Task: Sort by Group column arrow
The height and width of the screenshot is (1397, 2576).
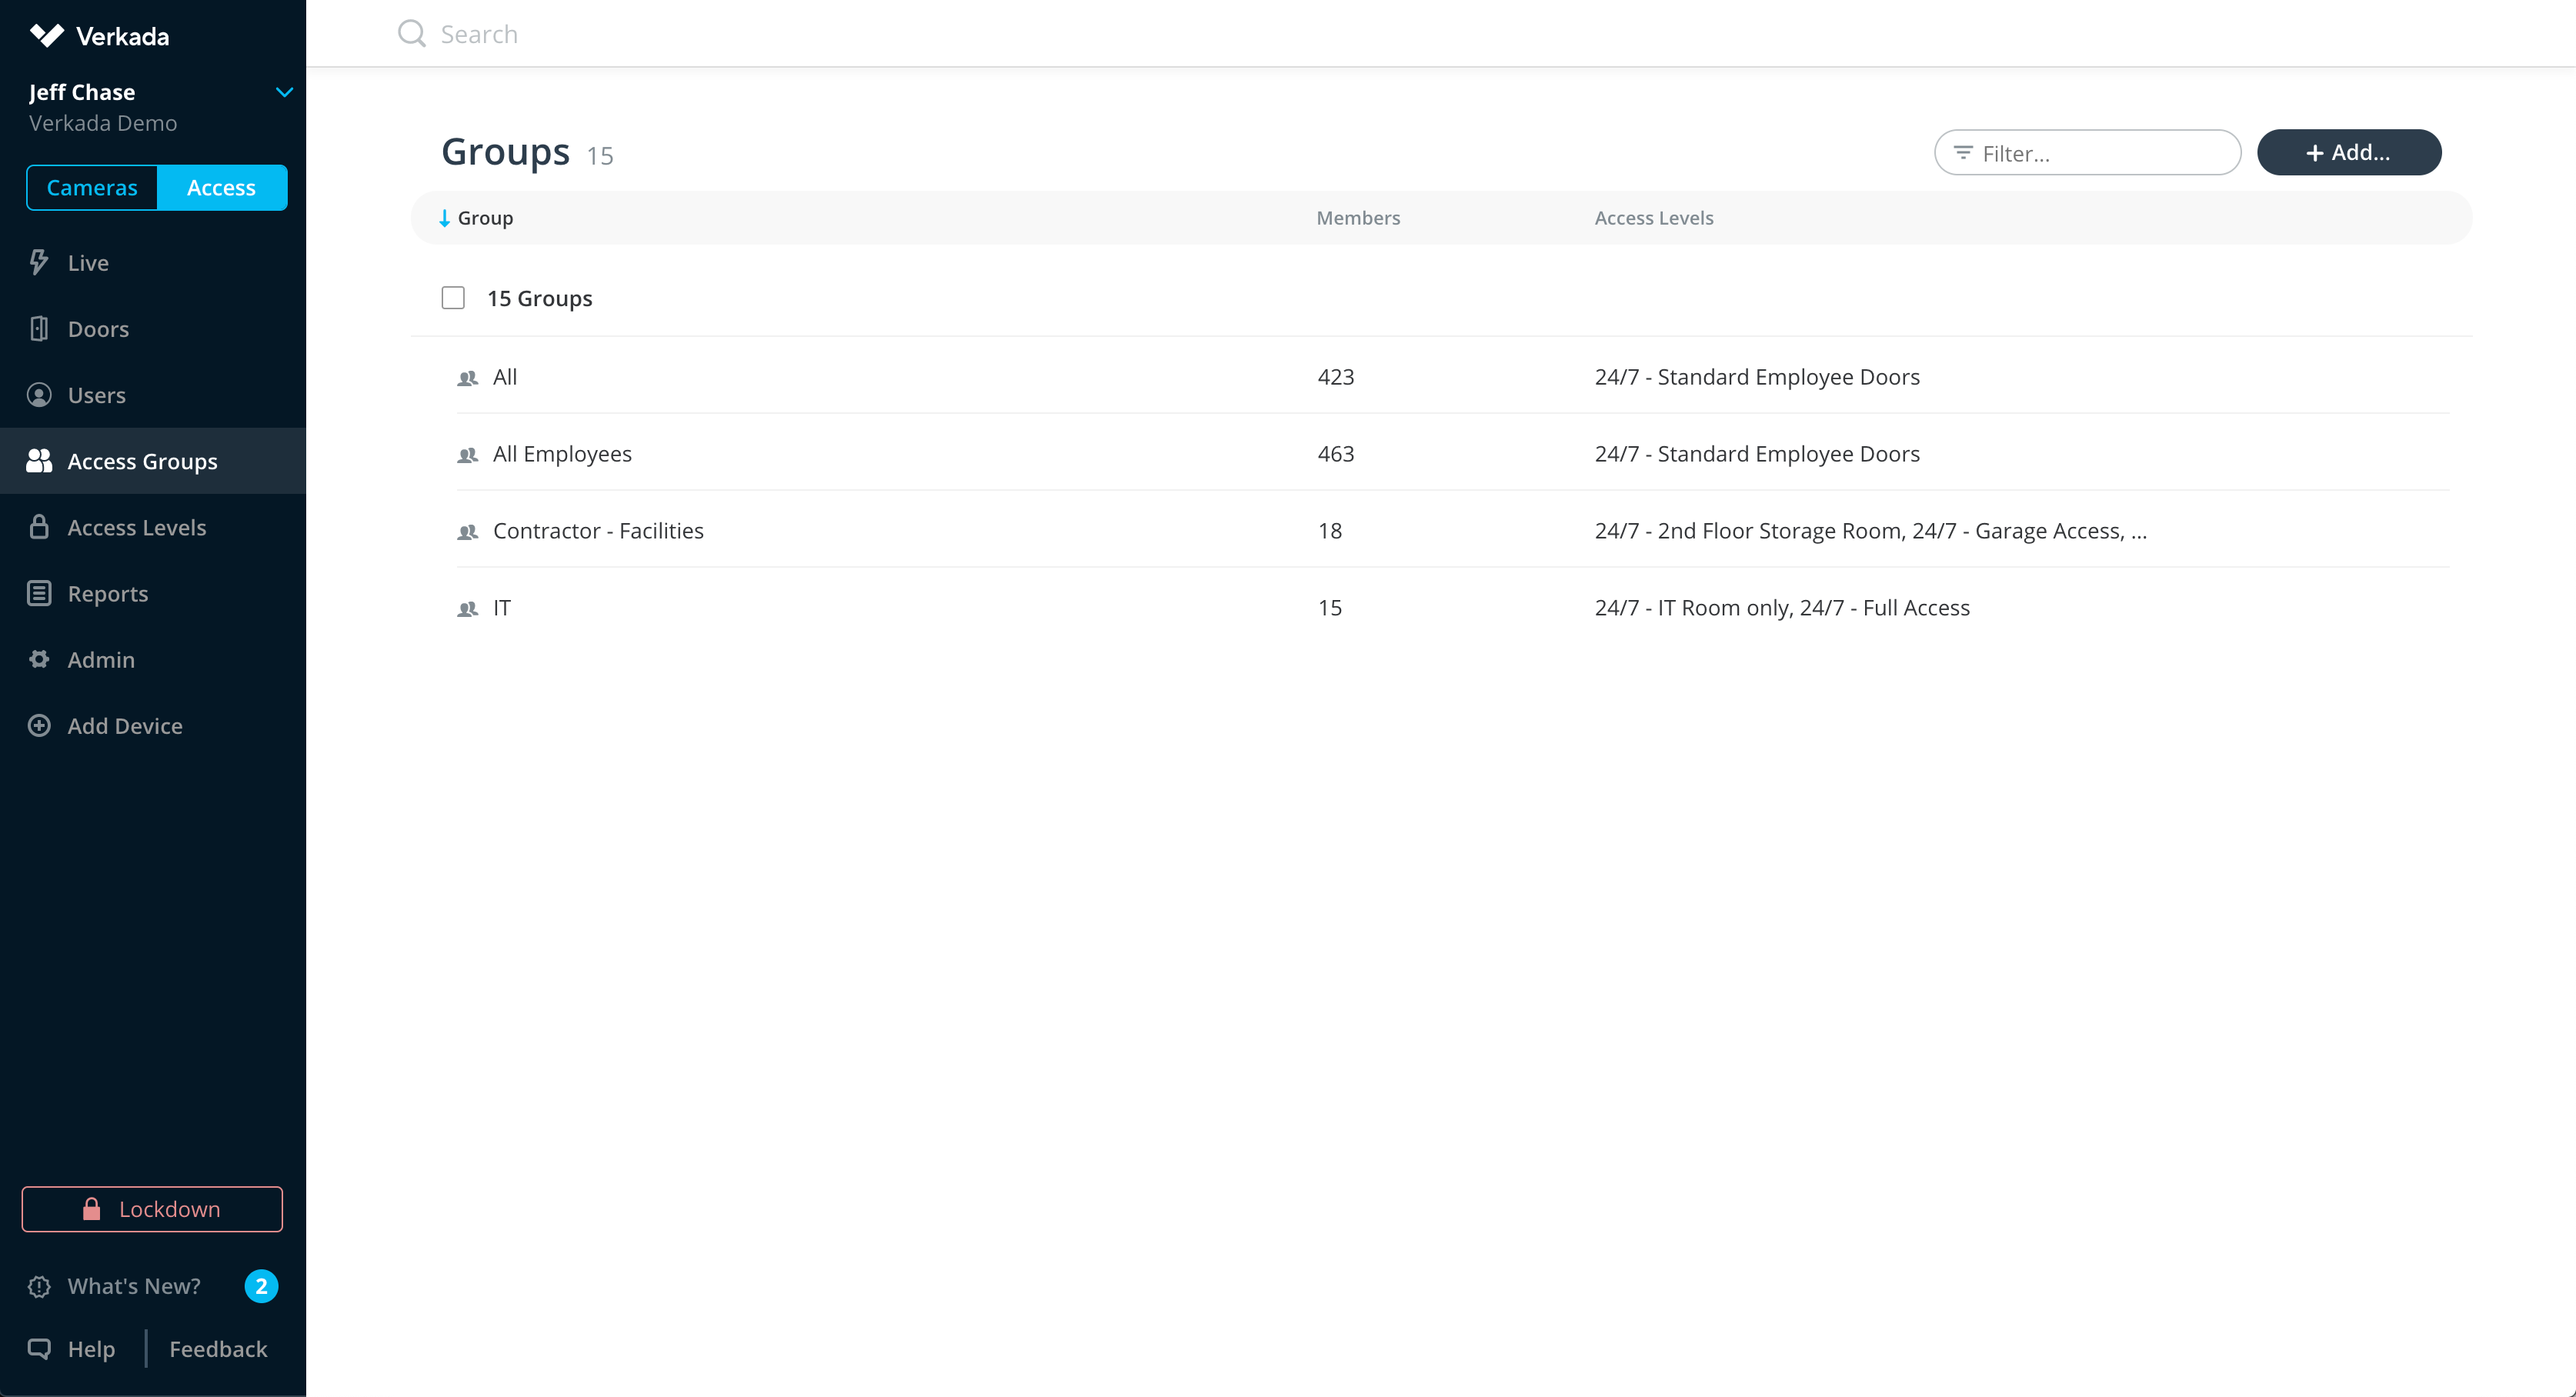Action: point(444,218)
